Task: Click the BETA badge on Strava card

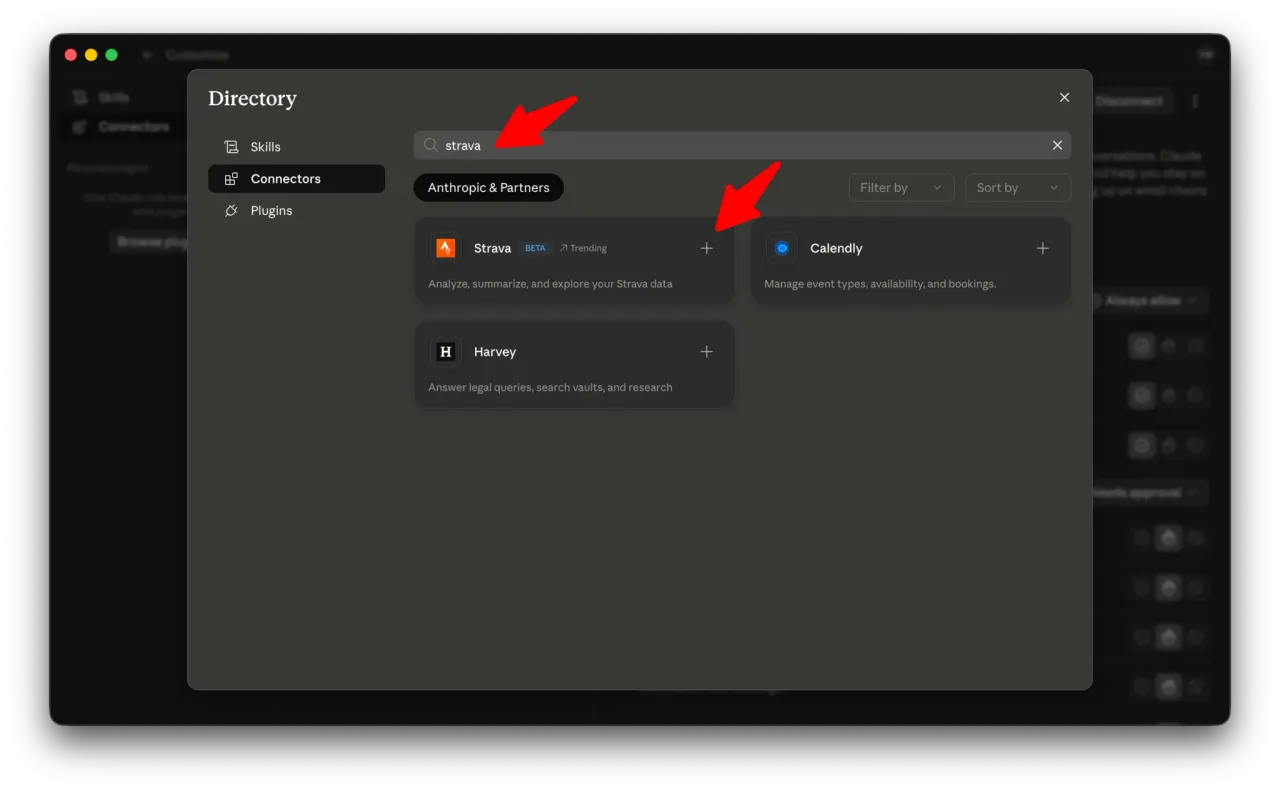Action: click(x=535, y=248)
